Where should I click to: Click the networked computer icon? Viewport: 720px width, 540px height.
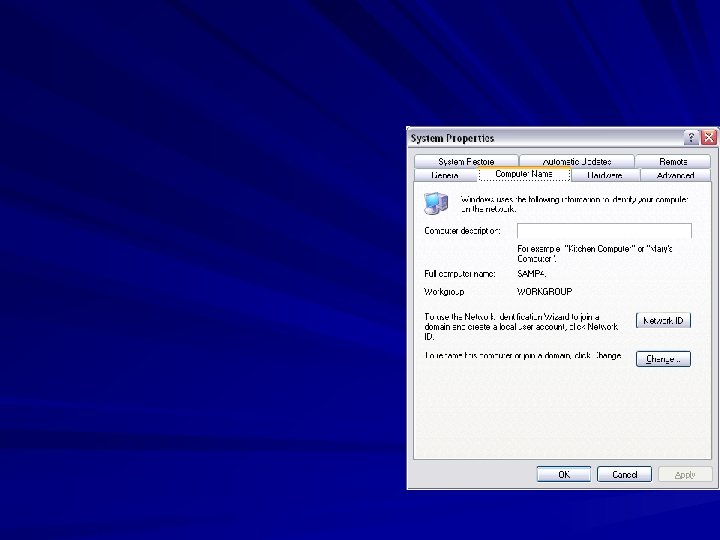[436, 203]
